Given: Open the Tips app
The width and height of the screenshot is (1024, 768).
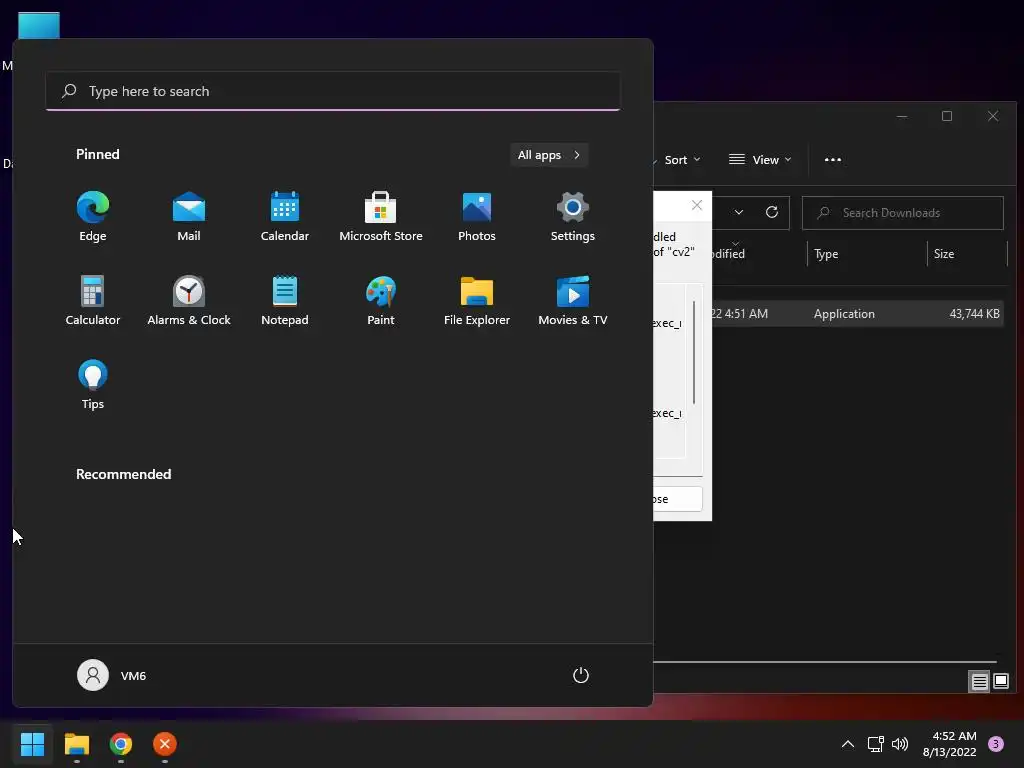Looking at the screenshot, I should 93,385.
